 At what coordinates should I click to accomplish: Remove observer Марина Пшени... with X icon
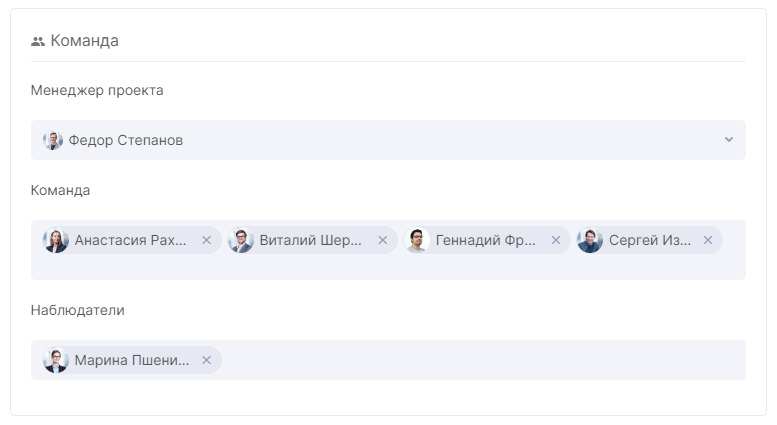207,360
